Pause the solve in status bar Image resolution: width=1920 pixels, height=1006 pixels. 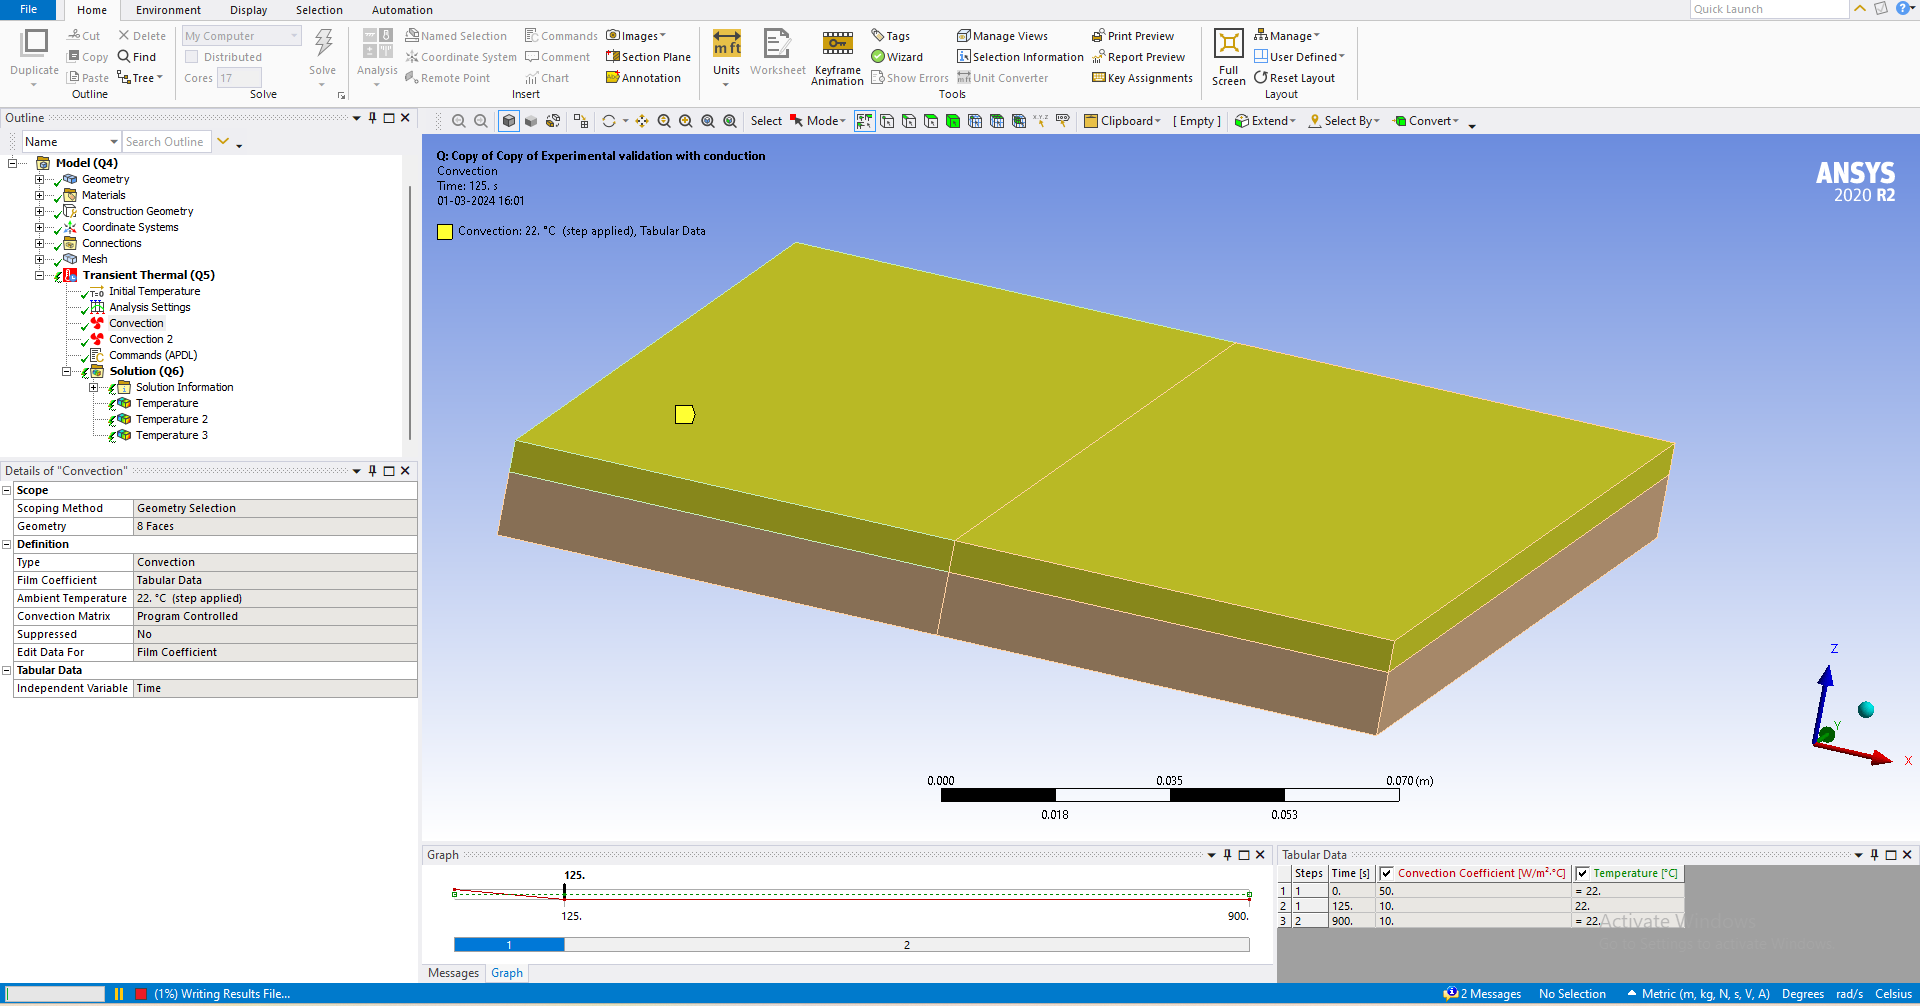pos(119,994)
